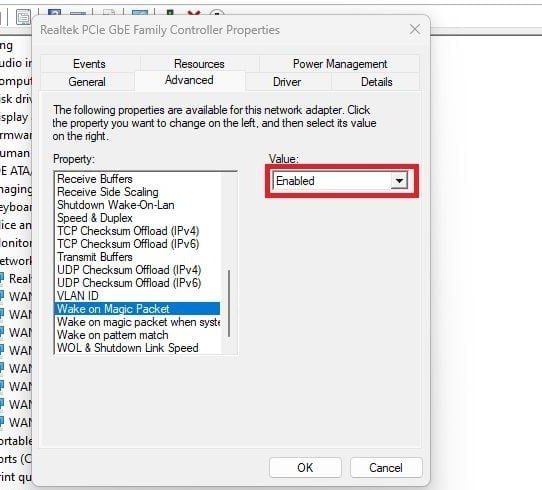542x490 pixels.
Task: Open the Value dropdown showing Enabled
Action: pos(340,181)
